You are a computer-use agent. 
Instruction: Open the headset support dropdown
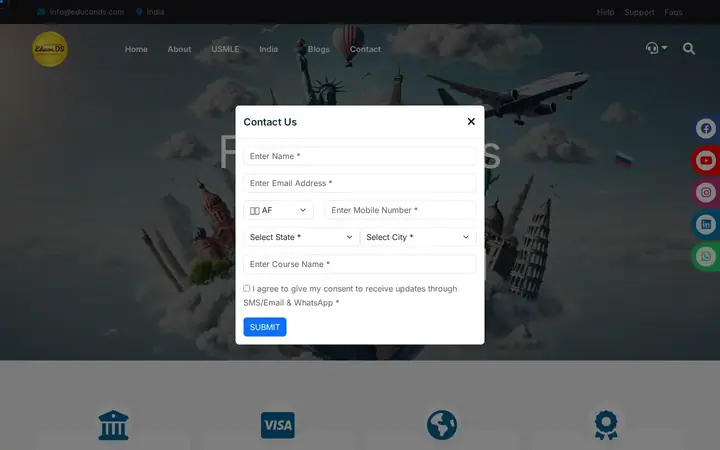pyautogui.click(x=656, y=48)
